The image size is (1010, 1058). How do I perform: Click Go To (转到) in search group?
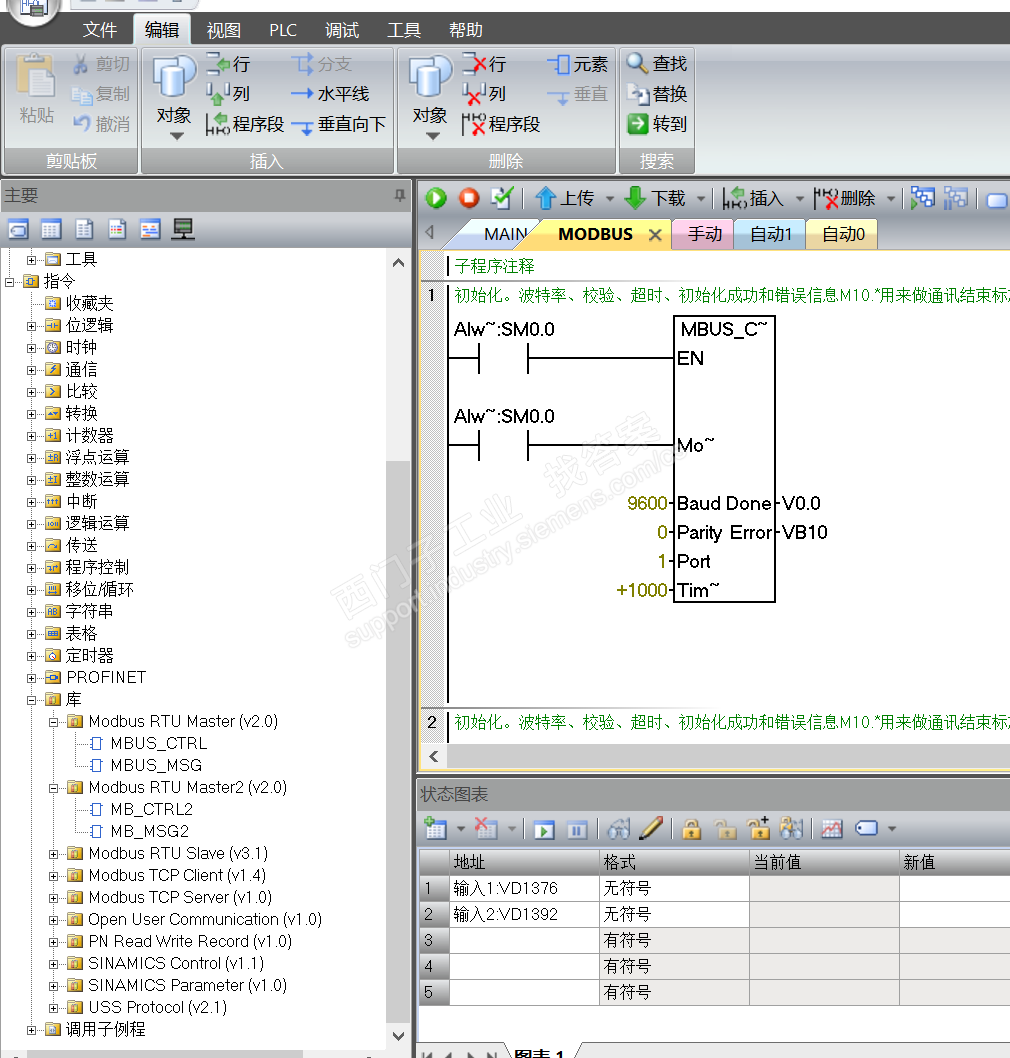pyautogui.click(x=656, y=123)
